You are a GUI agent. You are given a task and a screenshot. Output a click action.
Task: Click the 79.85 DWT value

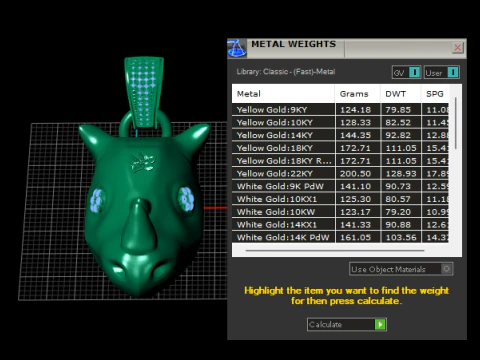(x=398, y=110)
